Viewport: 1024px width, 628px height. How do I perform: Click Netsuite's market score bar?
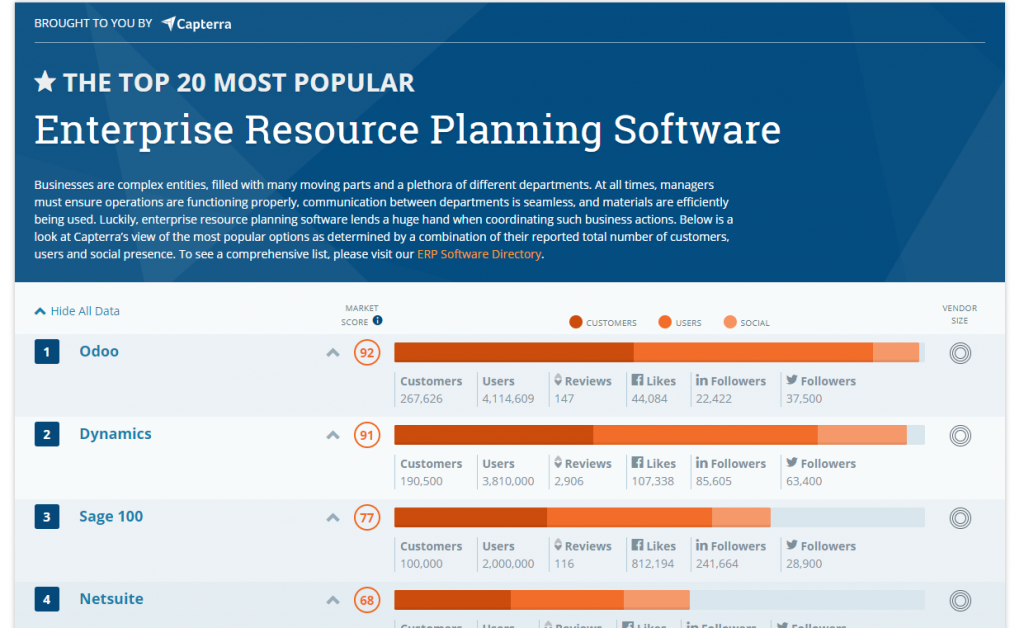pos(660,600)
